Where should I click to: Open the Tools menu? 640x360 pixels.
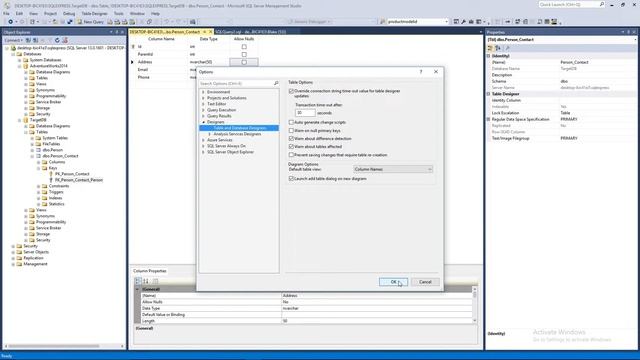tap(118, 13)
